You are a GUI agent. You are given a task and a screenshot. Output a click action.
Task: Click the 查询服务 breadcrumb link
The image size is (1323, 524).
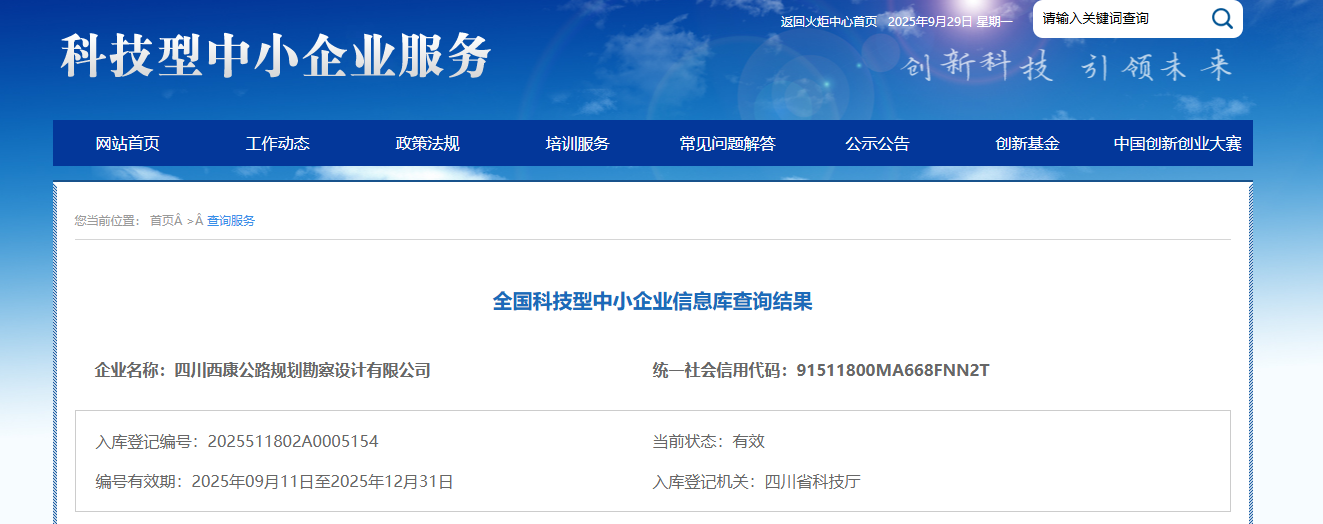[231, 221]
